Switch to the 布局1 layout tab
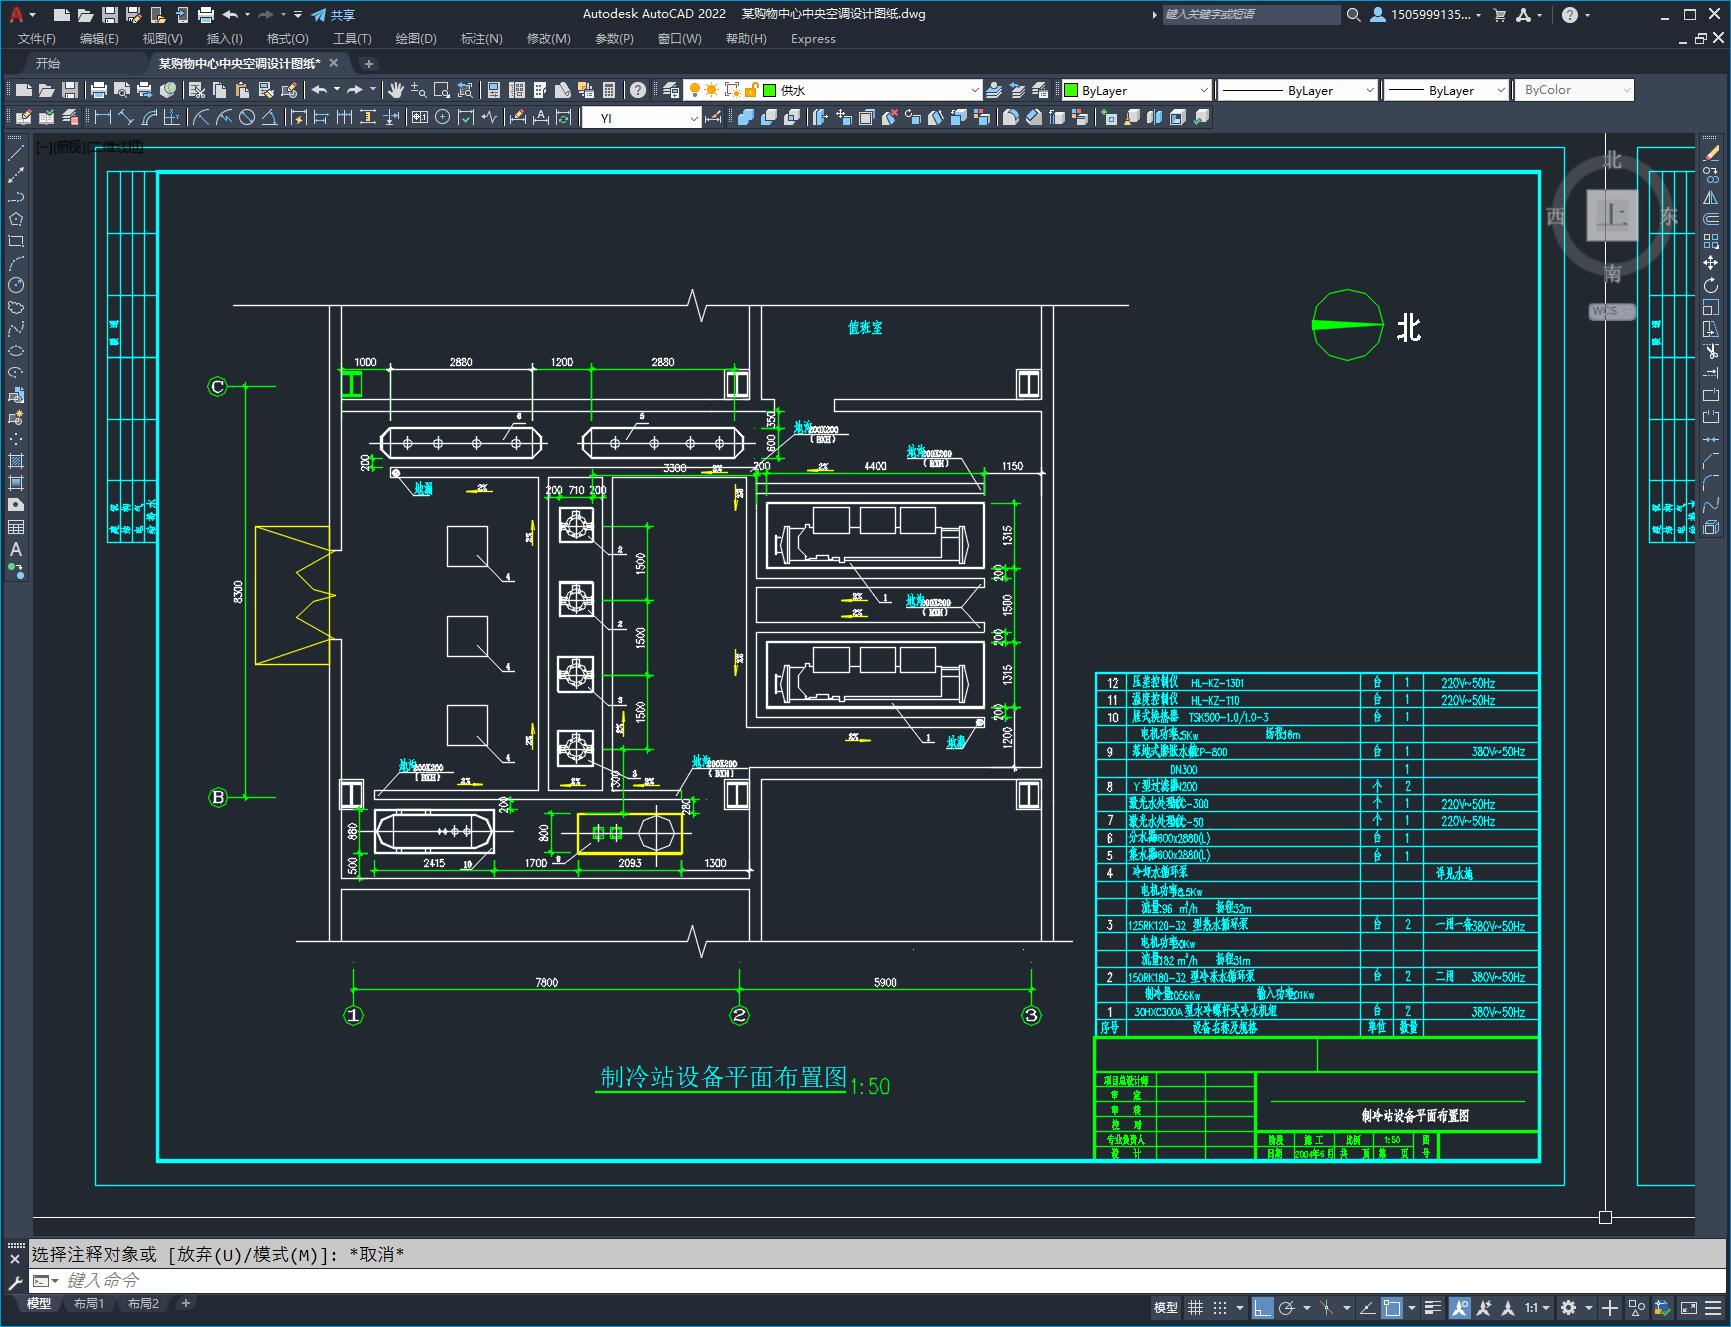This screenshot has height=1327, width=1731. [x=89, y=1303]
